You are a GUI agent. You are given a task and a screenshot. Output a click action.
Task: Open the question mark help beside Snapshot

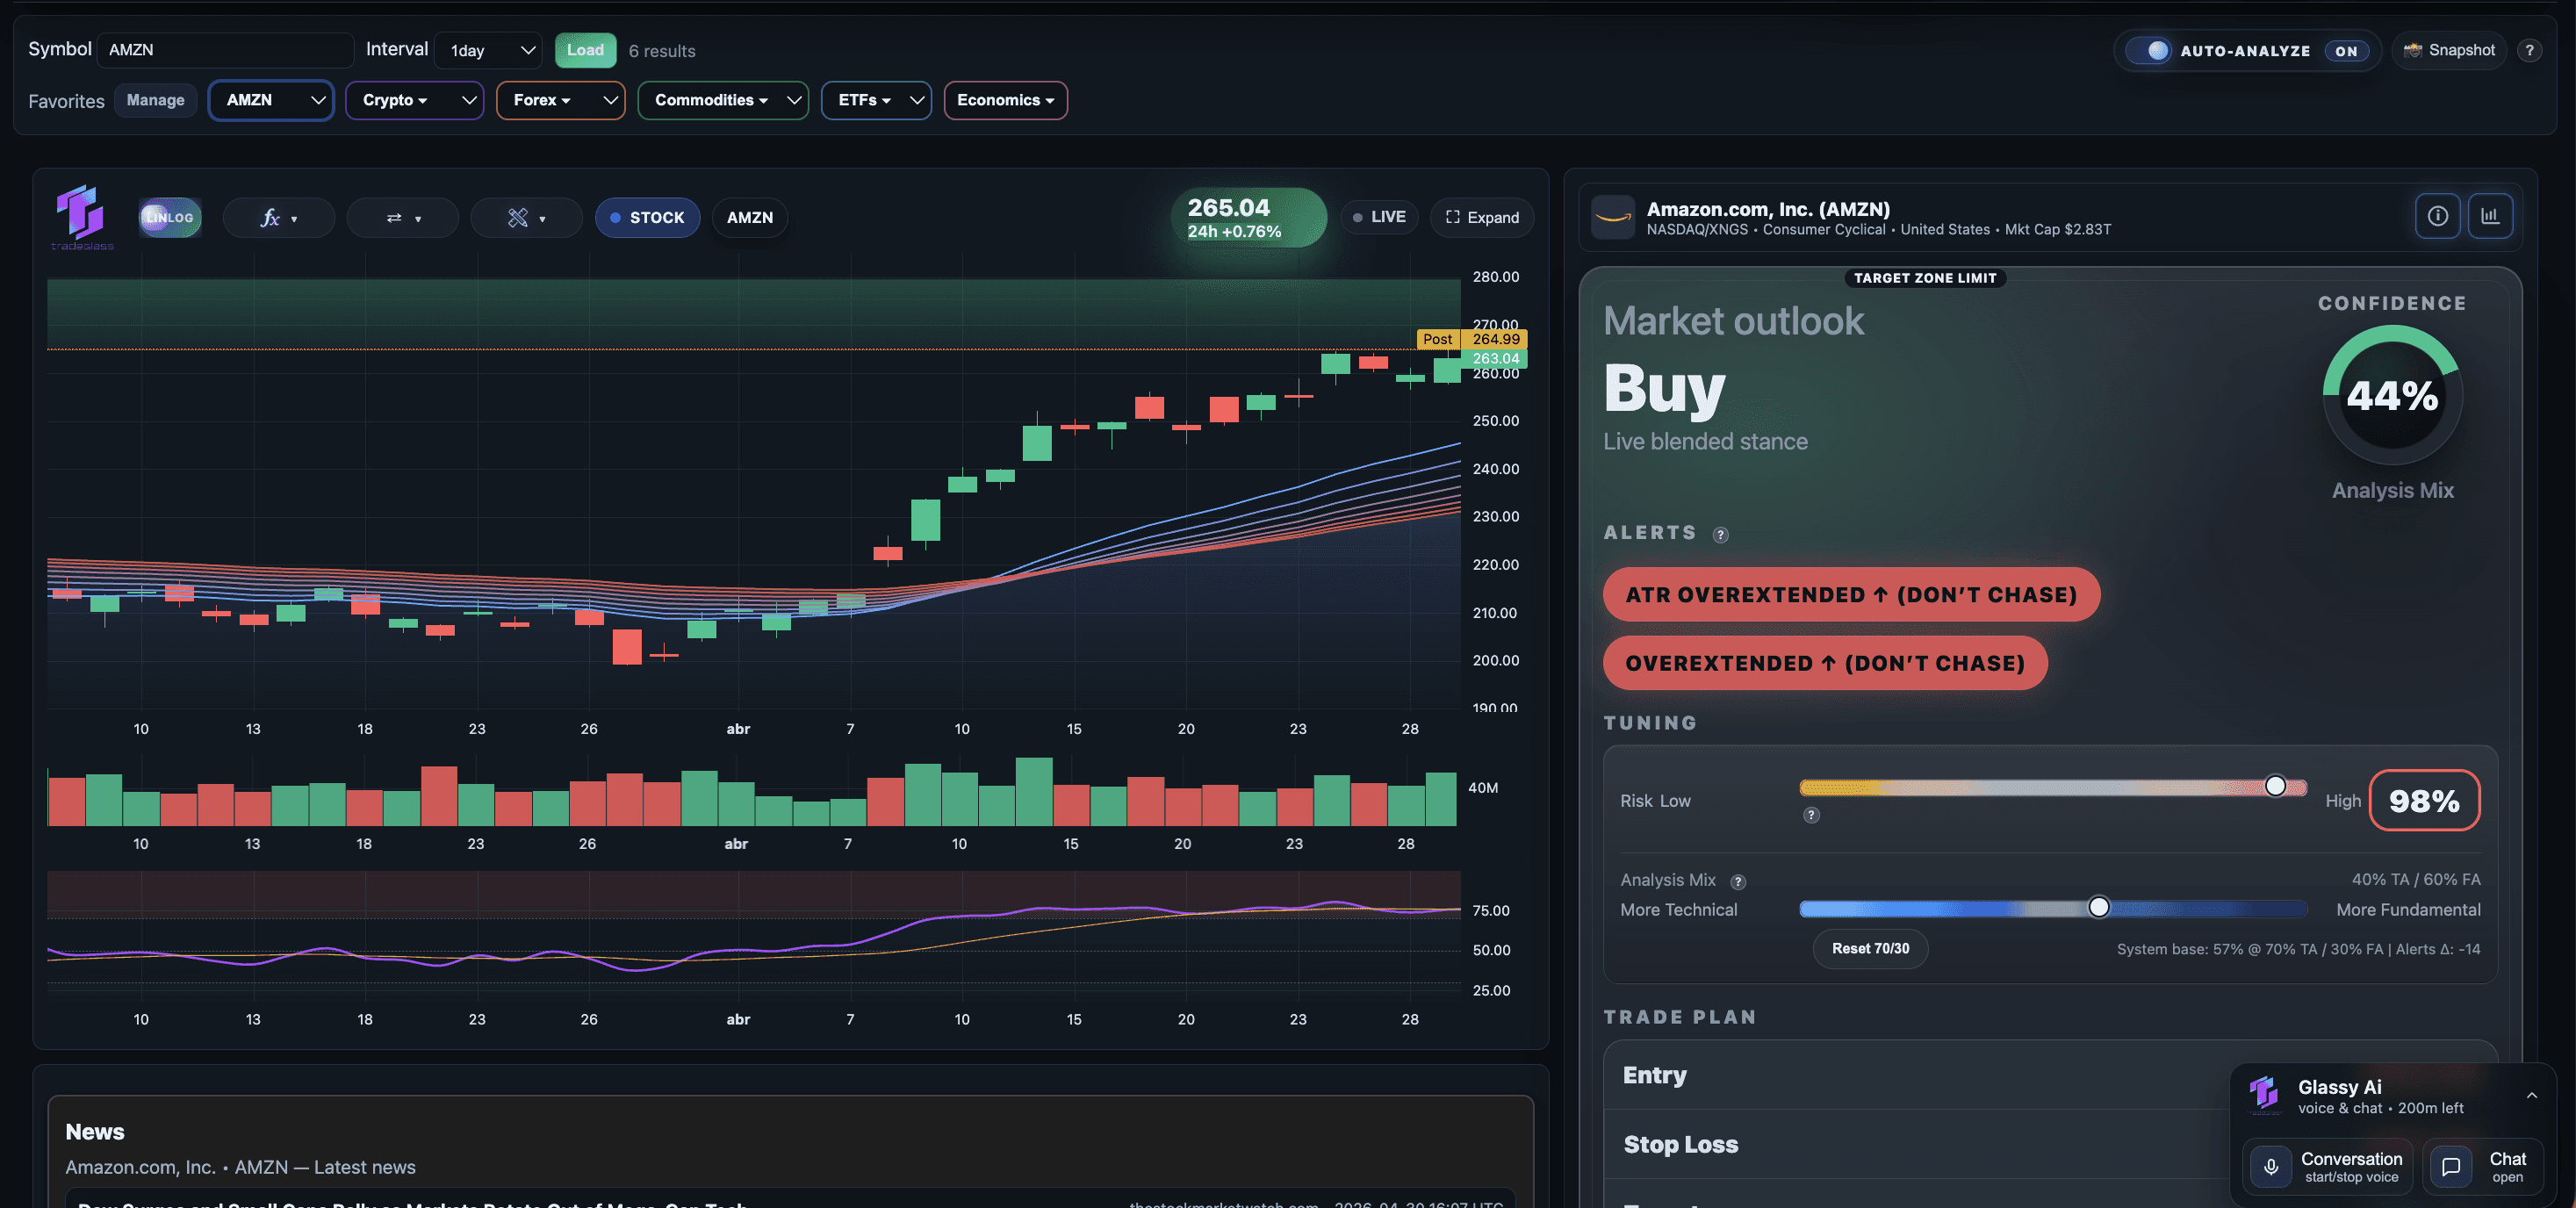[2529, 50]
